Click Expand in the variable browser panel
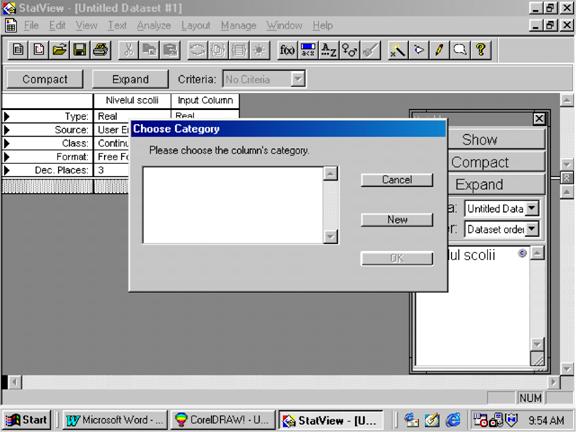The height and width of the screenshot is (432, 576). (x=496, y=184)
